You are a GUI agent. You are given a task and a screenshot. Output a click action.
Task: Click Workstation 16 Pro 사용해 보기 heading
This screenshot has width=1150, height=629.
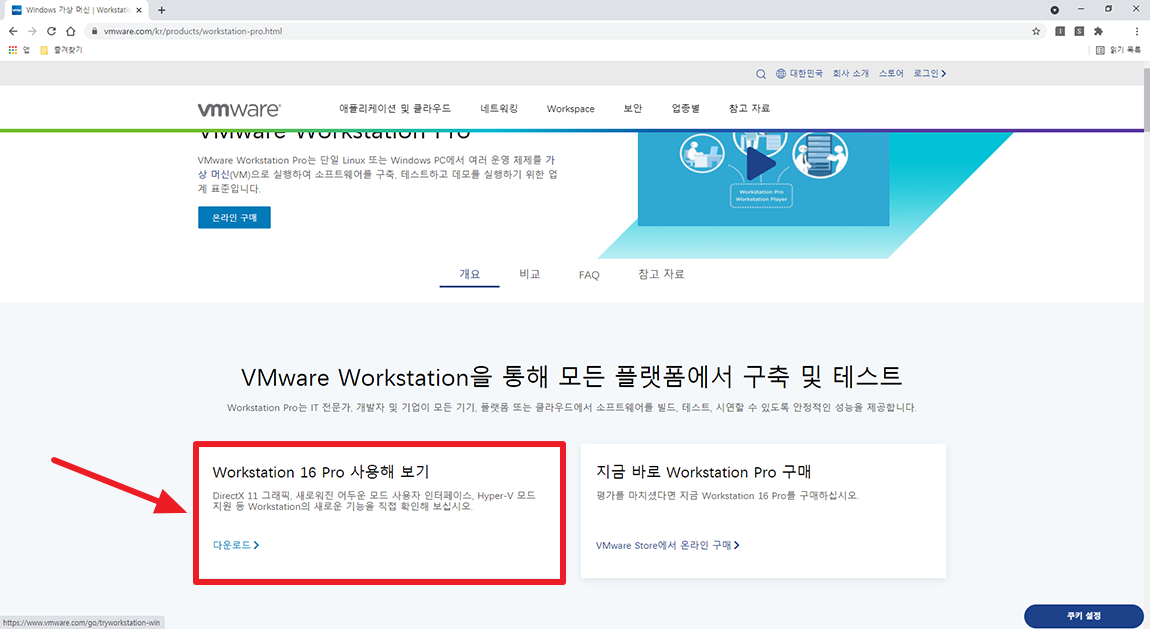(x=321, y=472)
